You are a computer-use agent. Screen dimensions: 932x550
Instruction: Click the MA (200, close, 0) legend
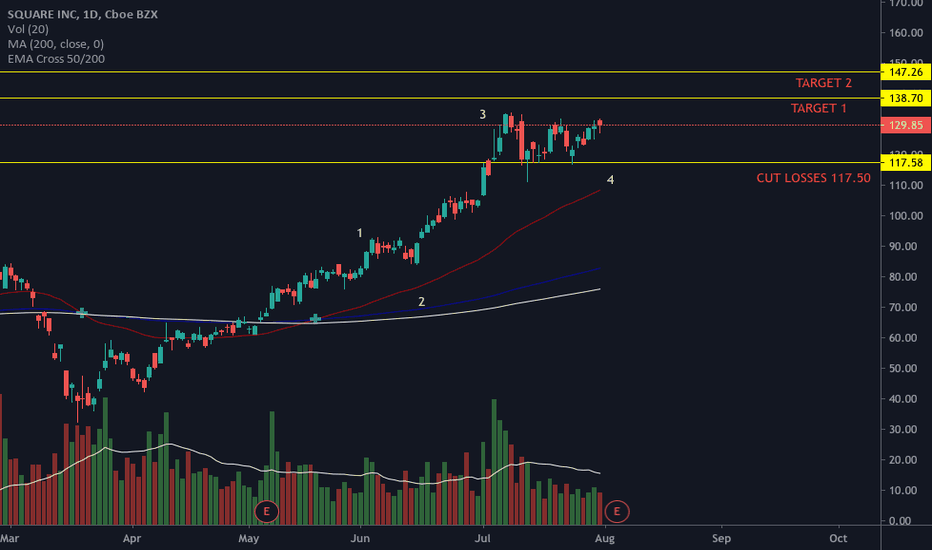tap(55, 44)
